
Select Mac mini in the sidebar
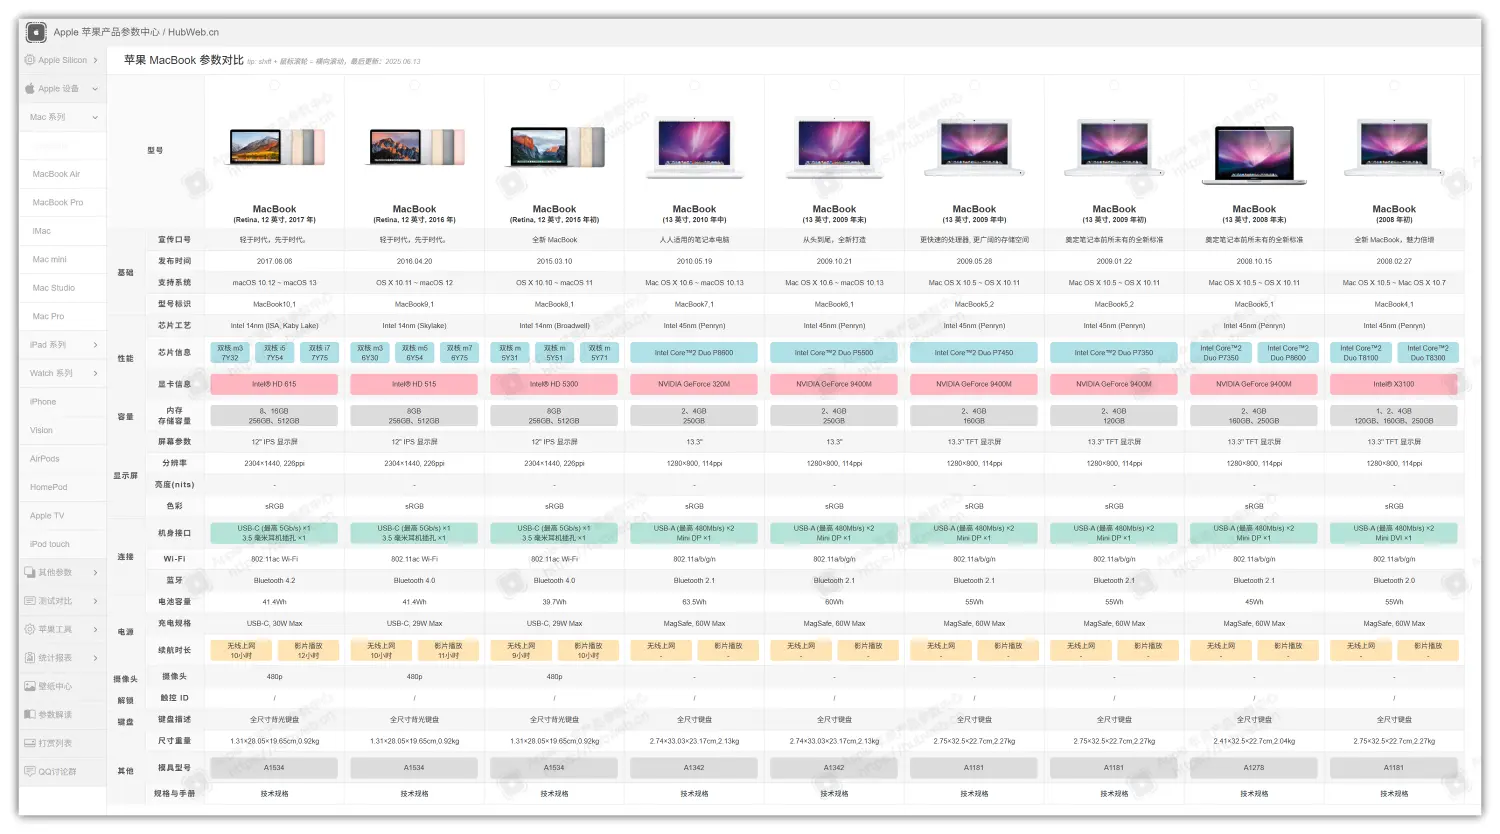pos(49,259)
